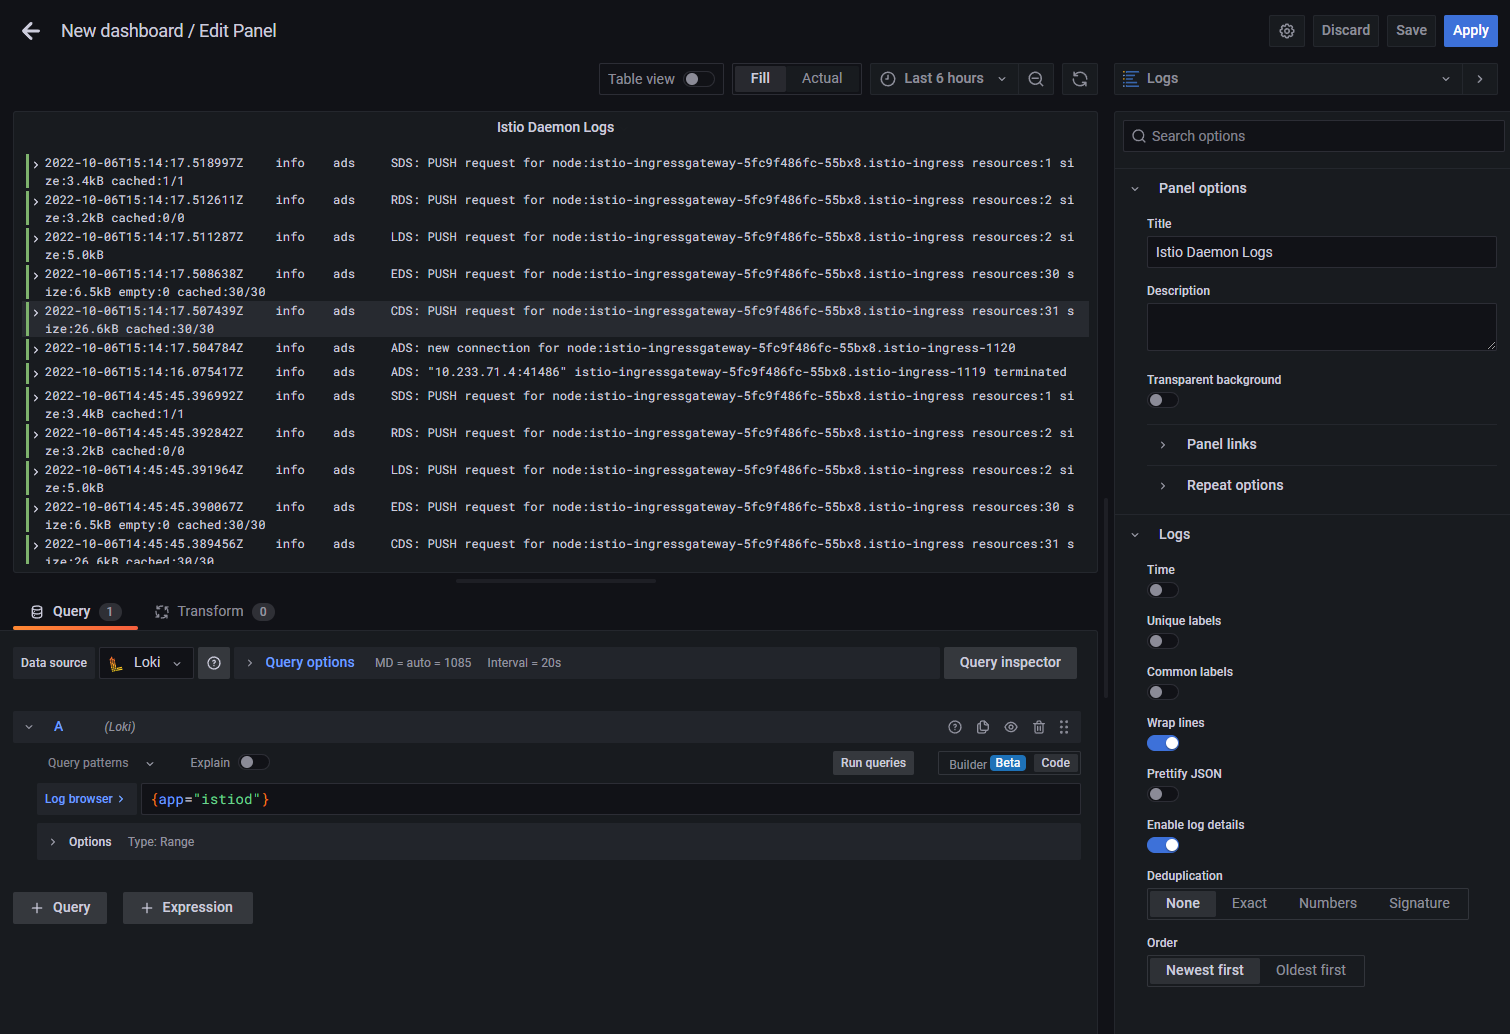Open the Loki data source dropdown

146,663
